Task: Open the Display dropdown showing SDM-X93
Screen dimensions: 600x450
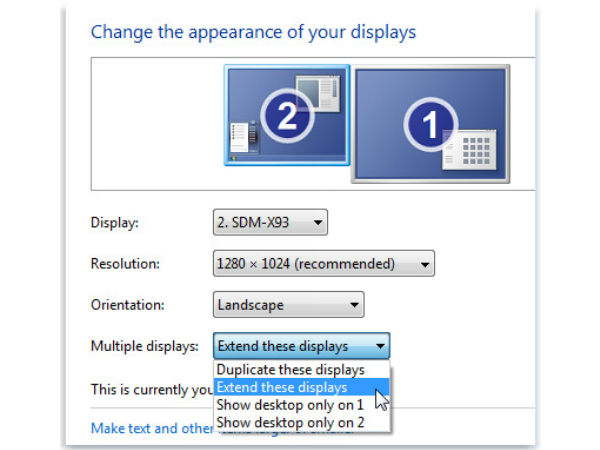Action: pyautogui.click(x=270, y=222)
